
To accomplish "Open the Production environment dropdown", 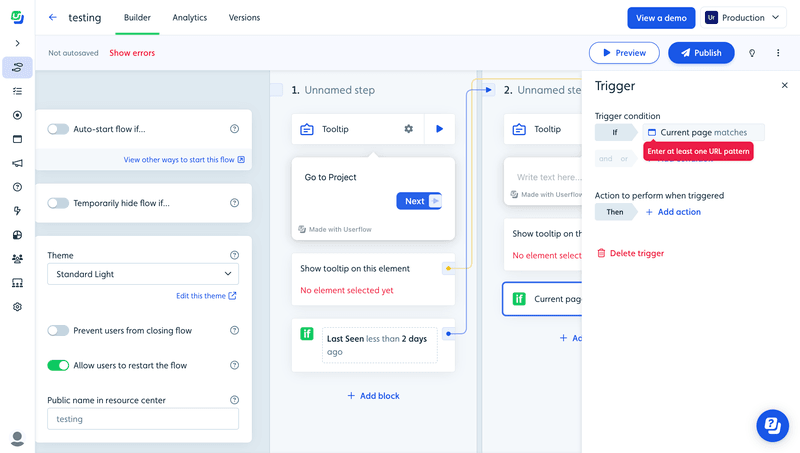I will pos(748,18).
